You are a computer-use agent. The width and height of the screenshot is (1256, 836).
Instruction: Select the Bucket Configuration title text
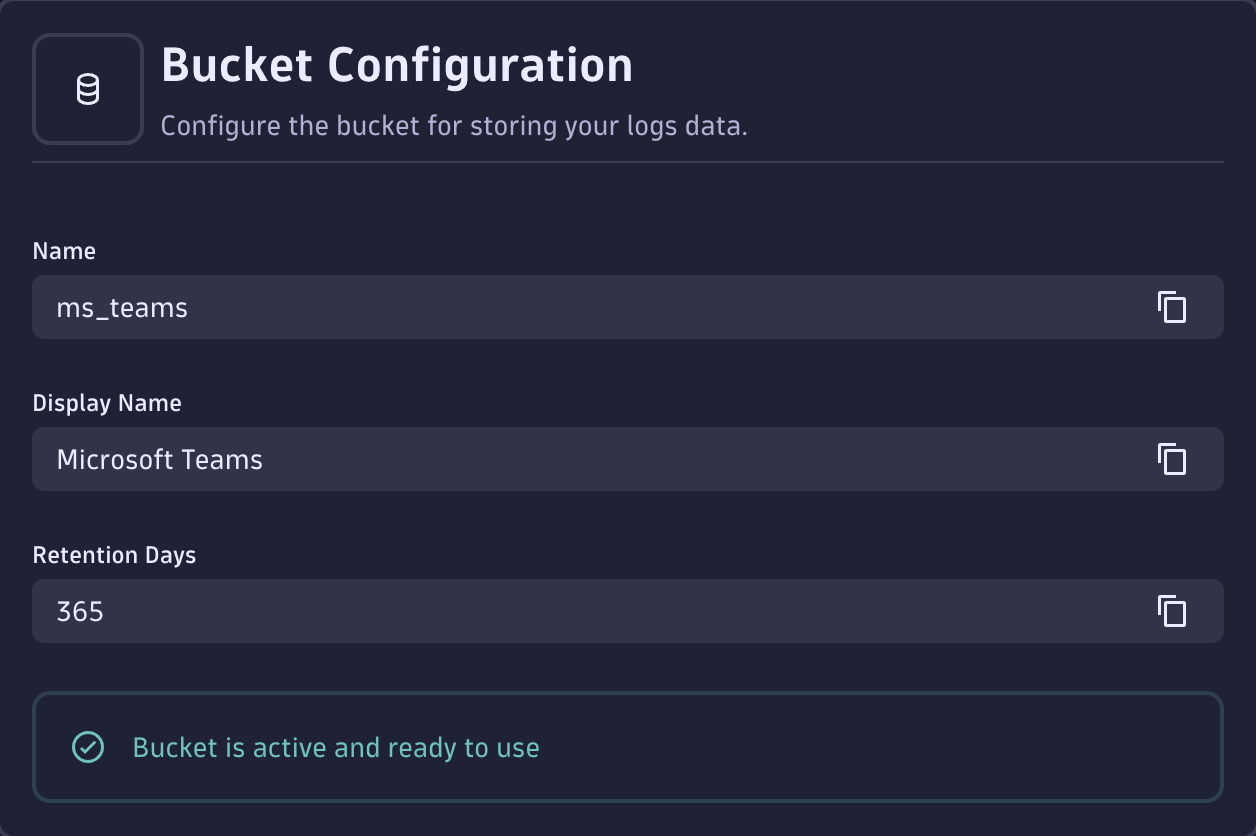pos(398,64)
